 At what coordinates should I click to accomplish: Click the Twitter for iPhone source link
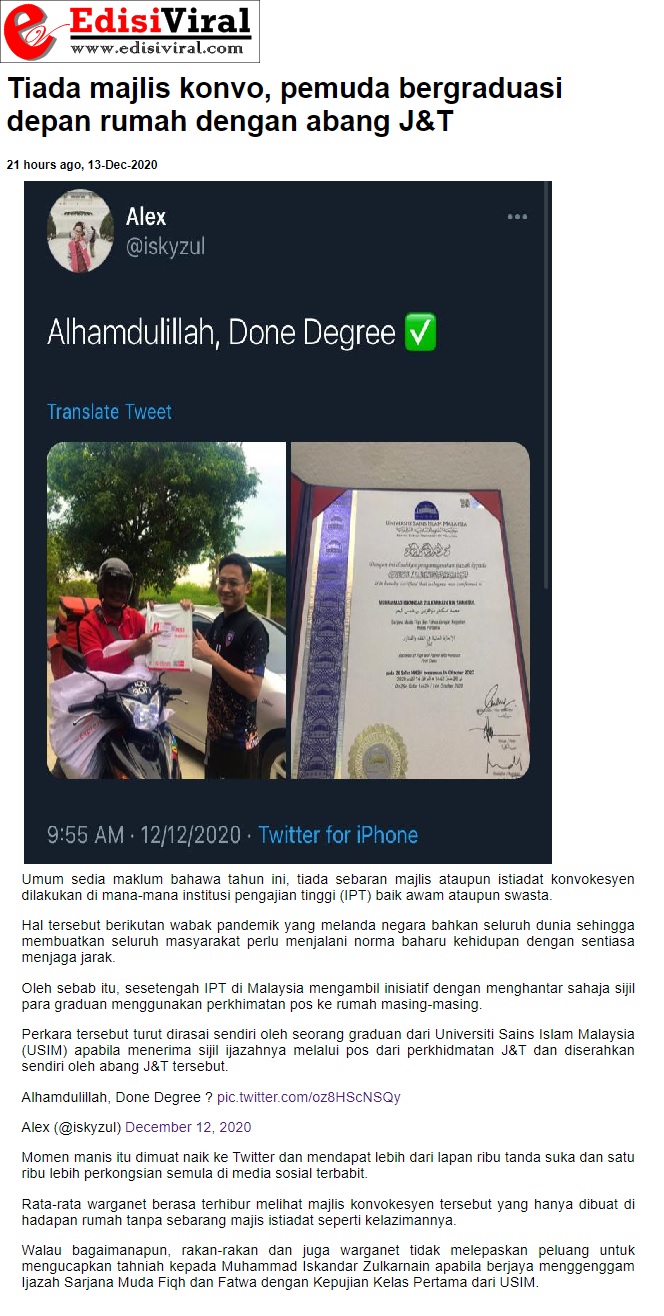(x=338, y=835)
